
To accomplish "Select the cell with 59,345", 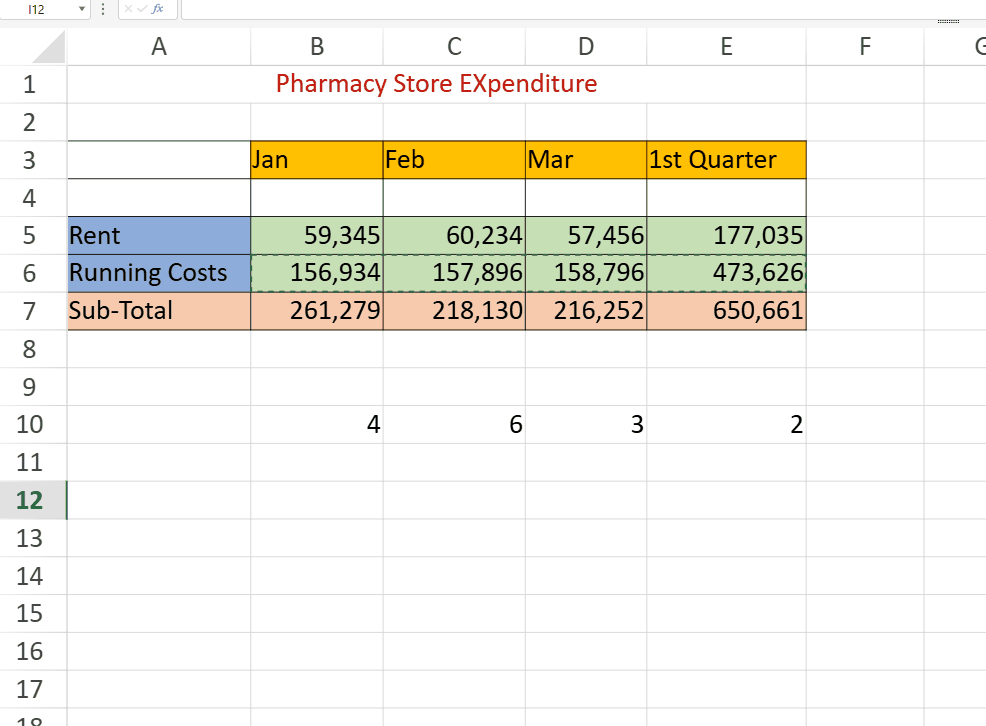I will (317, 236).
